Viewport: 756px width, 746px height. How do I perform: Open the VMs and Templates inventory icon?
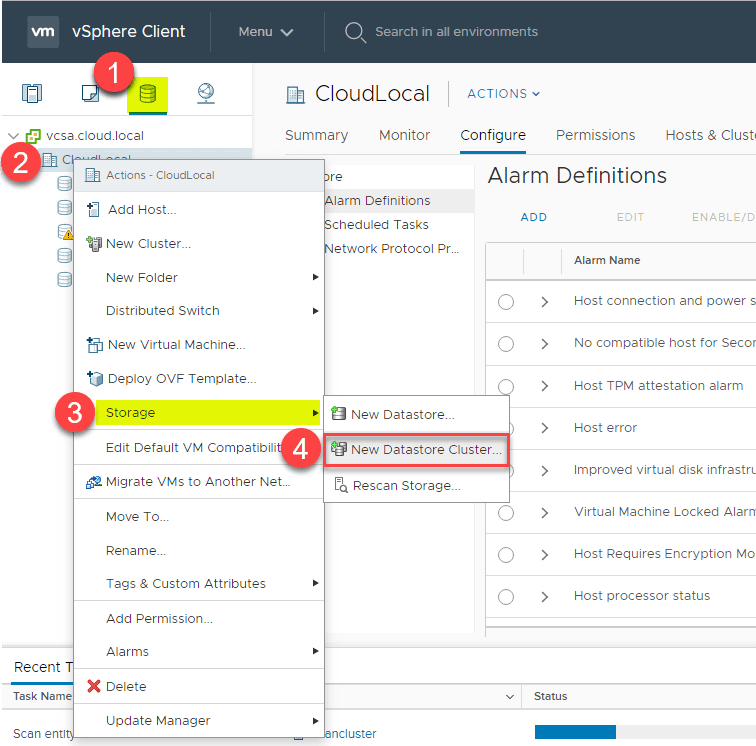coord(90,93)
